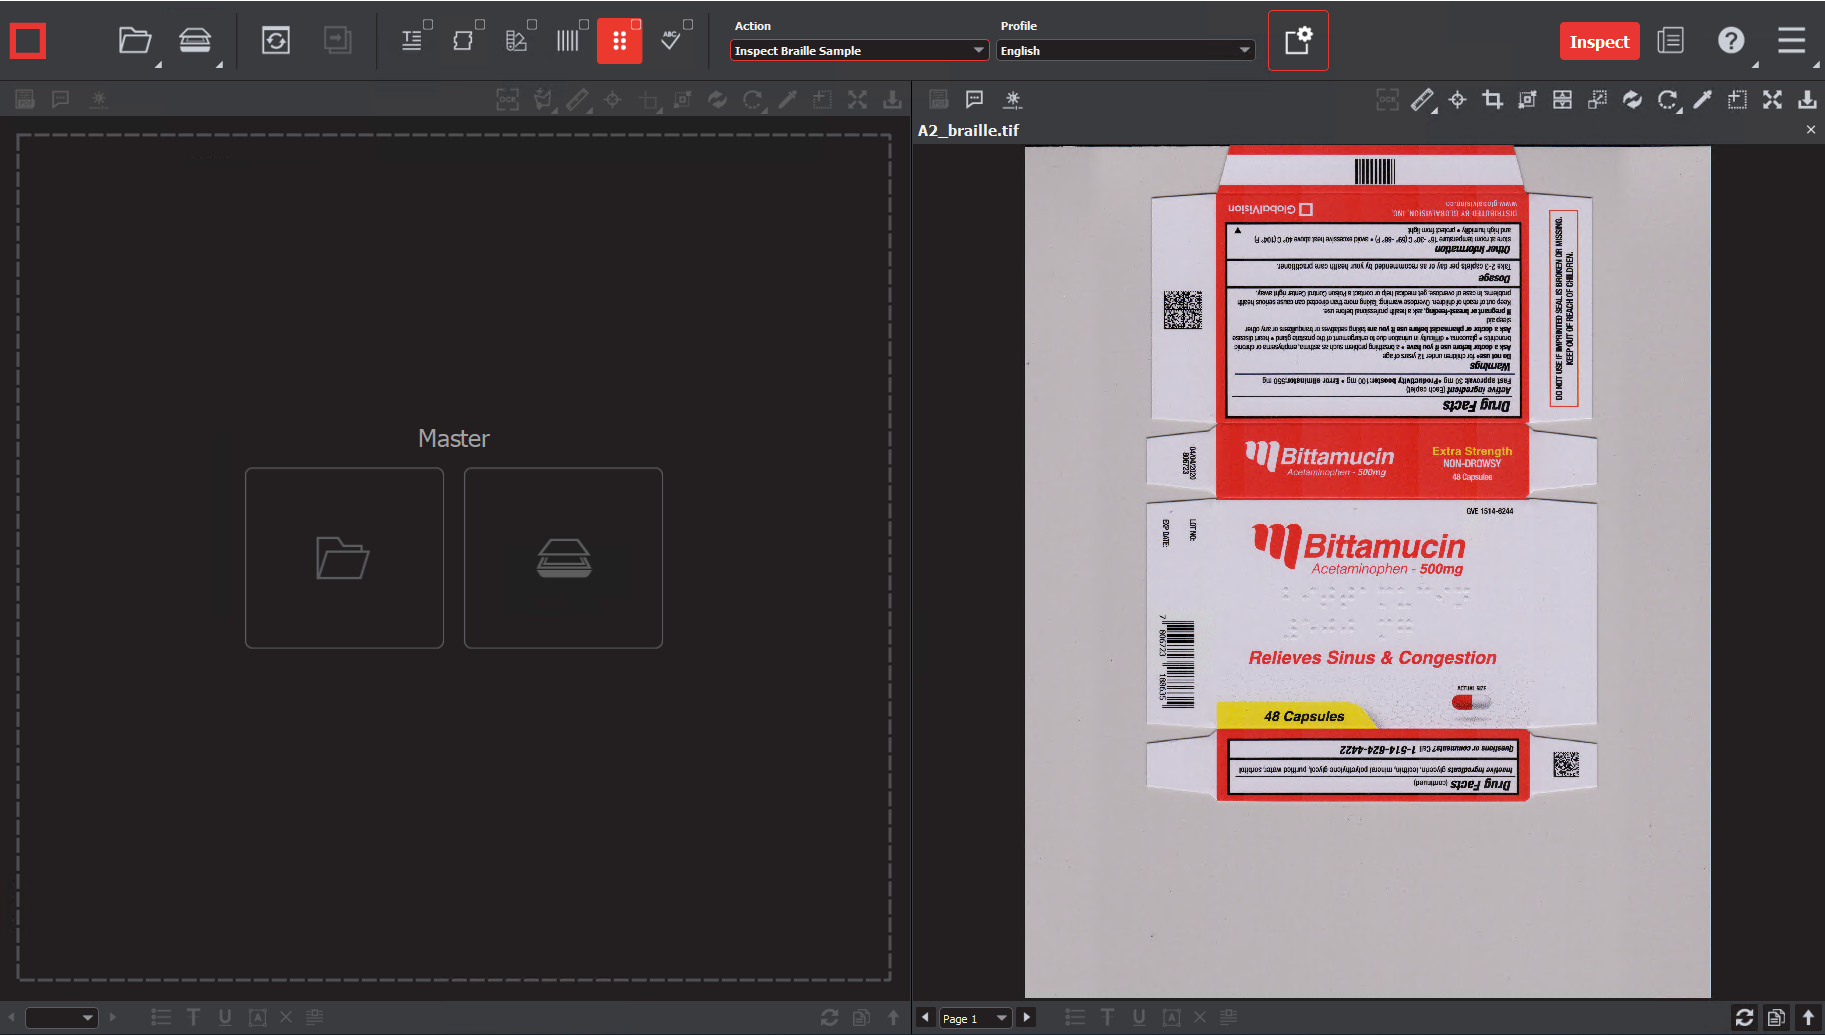This screenshot has width=1825, height=1035.
Task: Open the inspection settings gear icon
Action: click(1297, 41)
